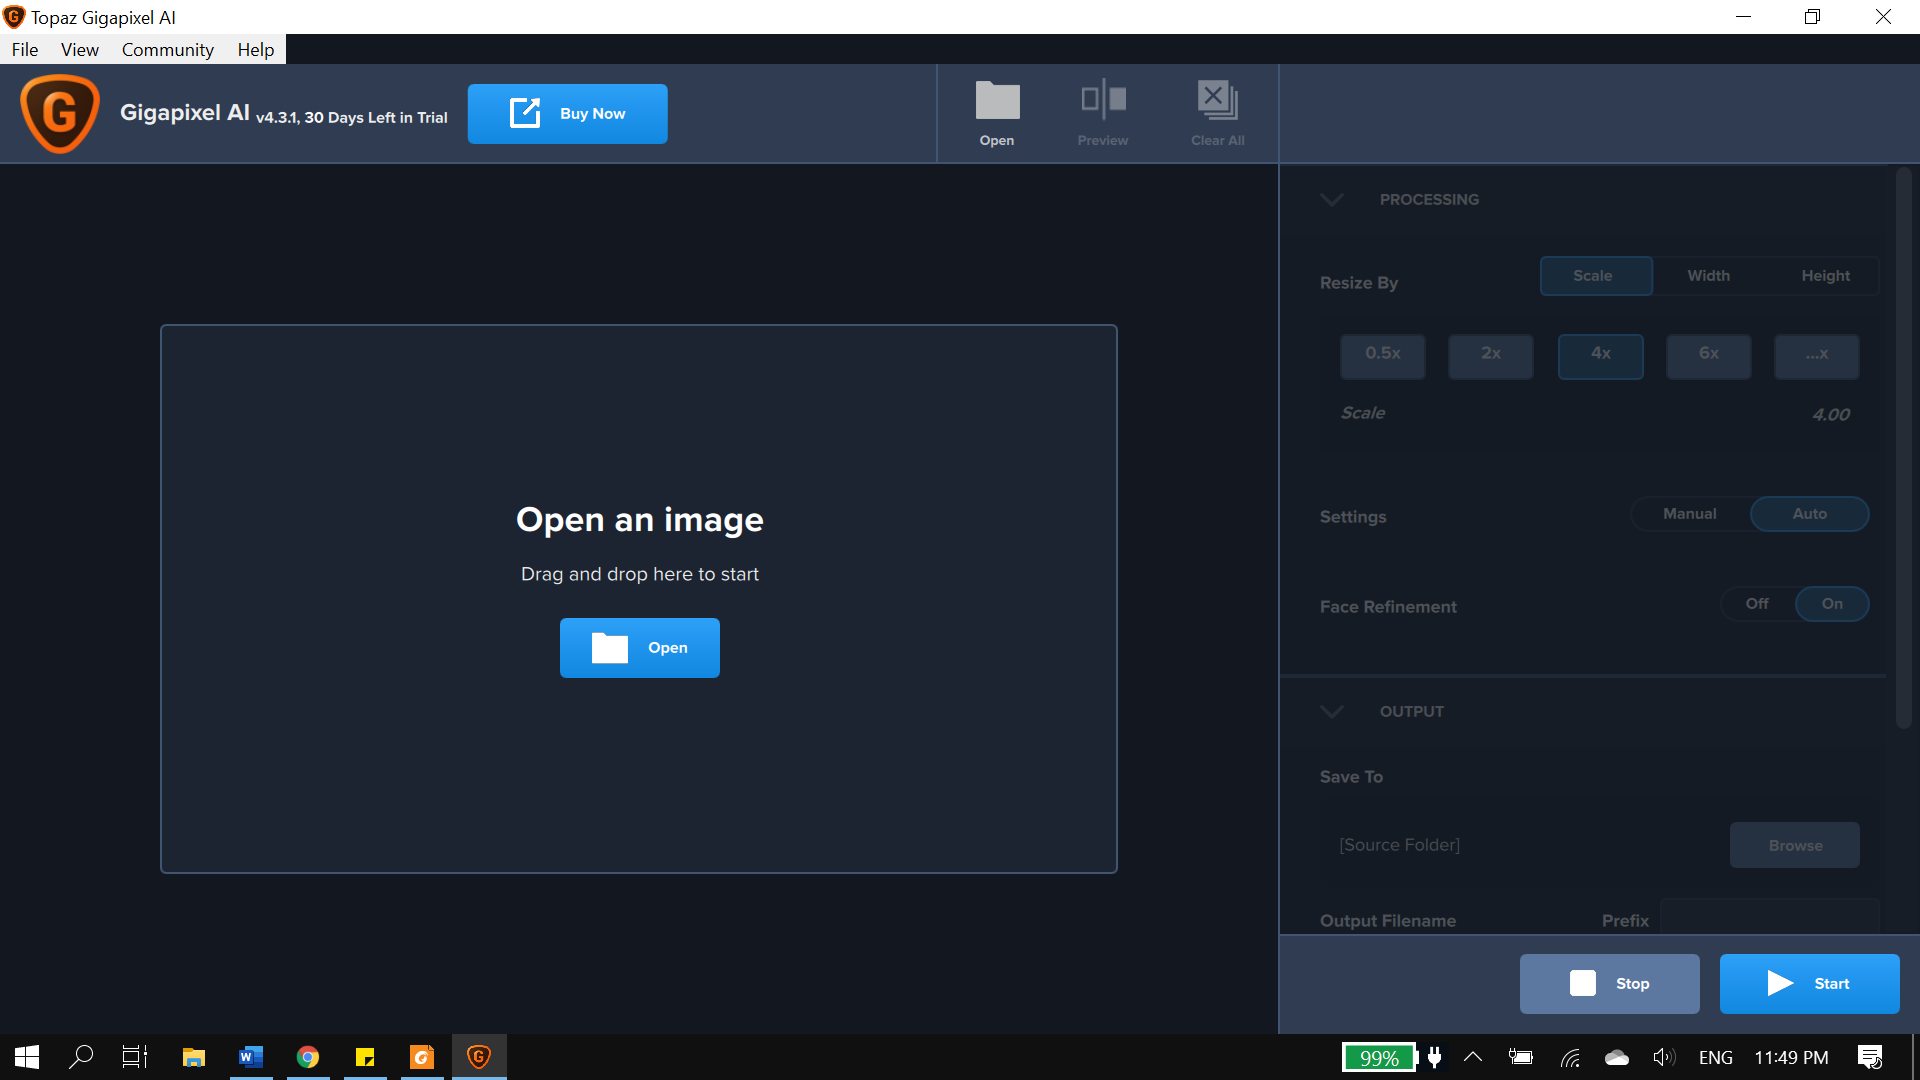Click the ENG language indicator
The height and width of the screenshot is (1080, 1920).
[x=1715, y=1057]
